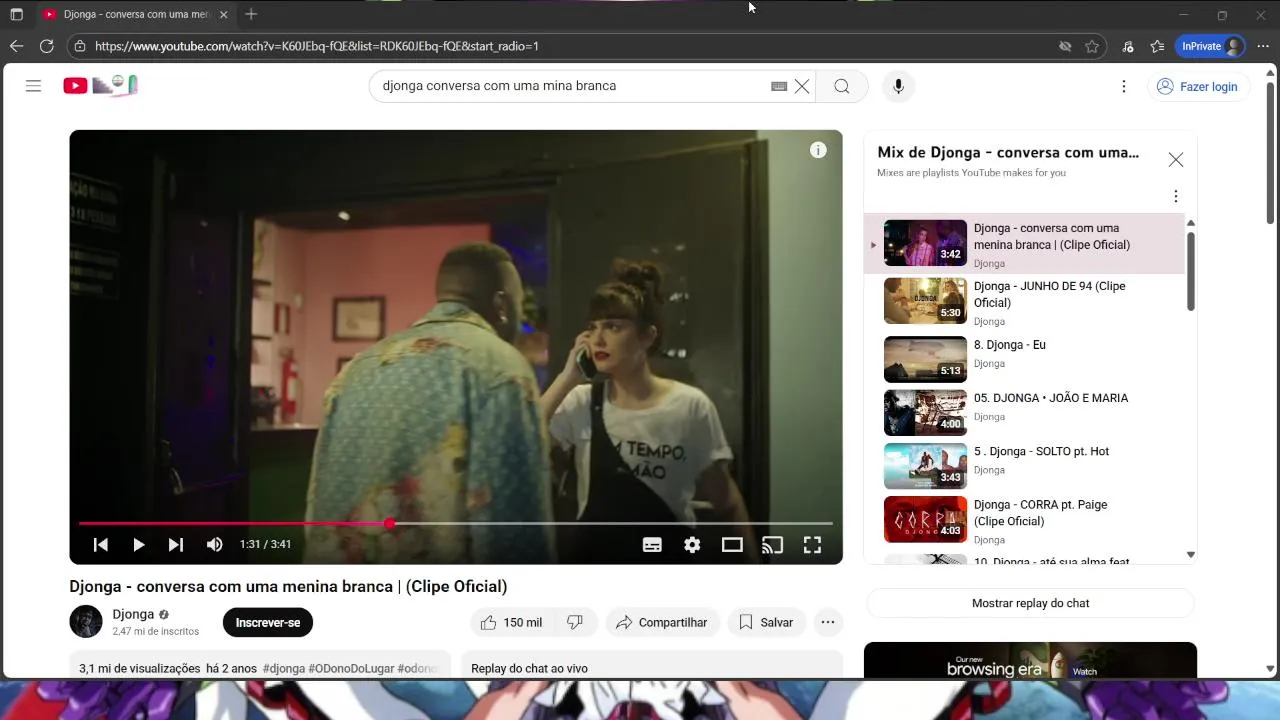Screen dimensions: 1280x720
Task: Play 'Djonga - CORRA pt. Paige' clip
Action: [x=1024, y=520]
